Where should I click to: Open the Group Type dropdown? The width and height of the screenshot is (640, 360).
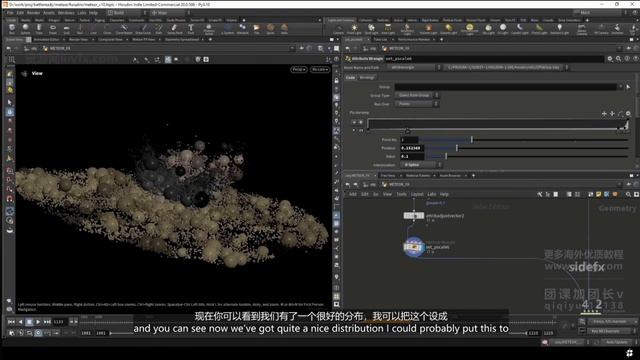416,95
